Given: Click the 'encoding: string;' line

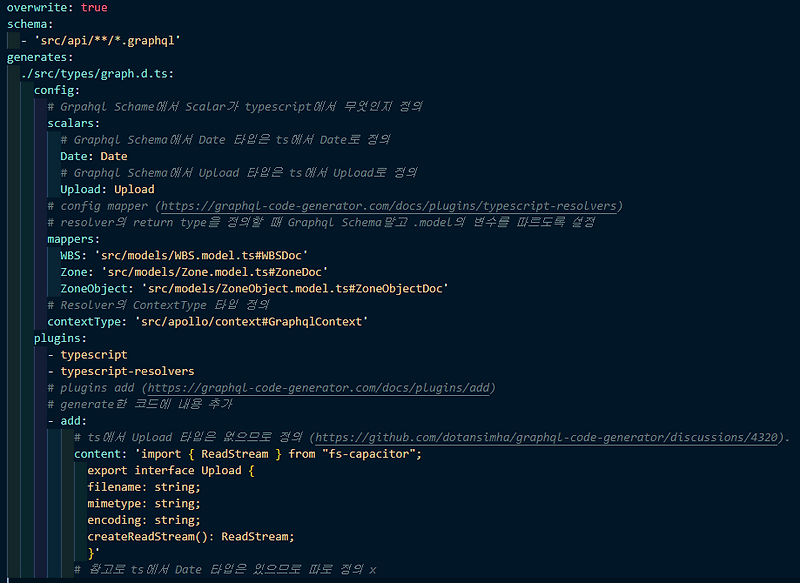Looking at the screenshot, I should tap(144, 520).
